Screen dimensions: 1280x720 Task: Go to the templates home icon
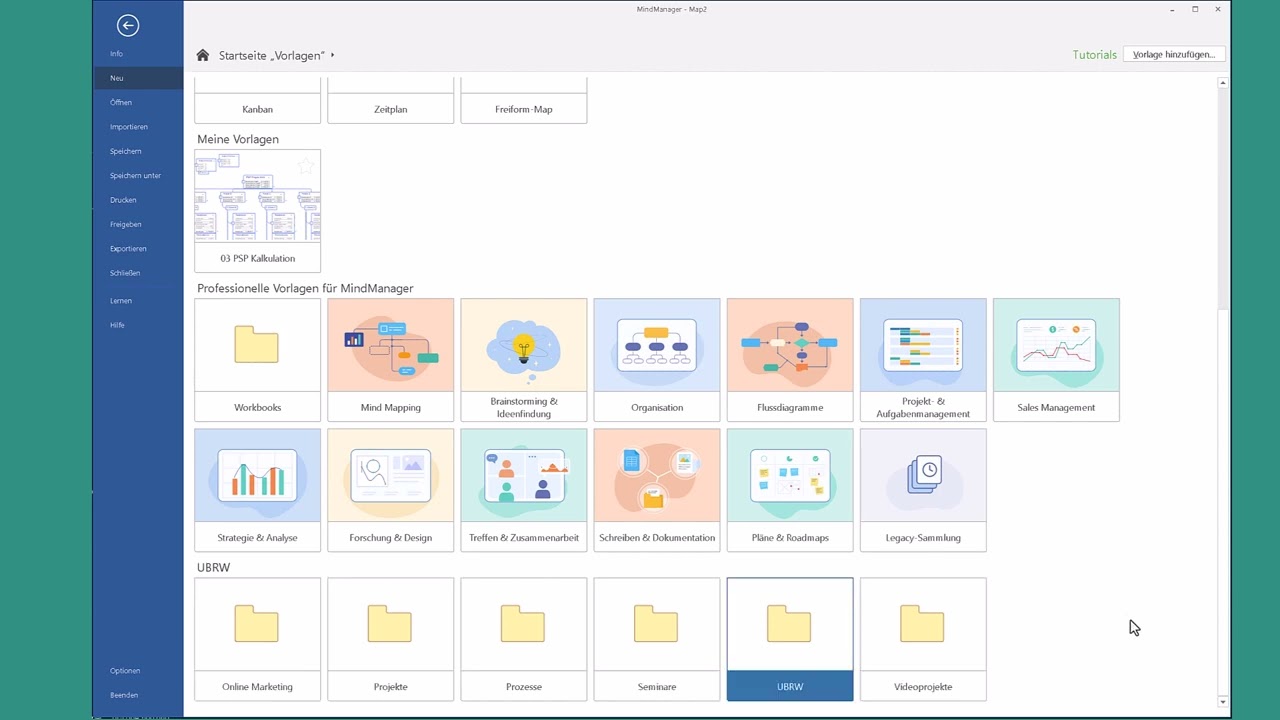coord(203,55)
